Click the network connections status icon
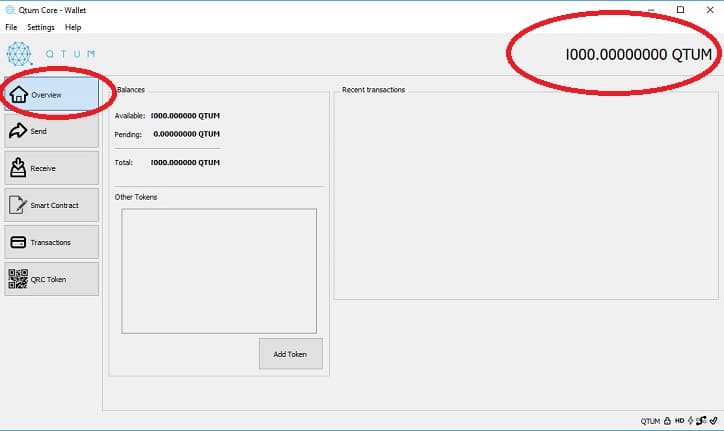Screen dimensions: 724x431 click(x=701, y=421)
